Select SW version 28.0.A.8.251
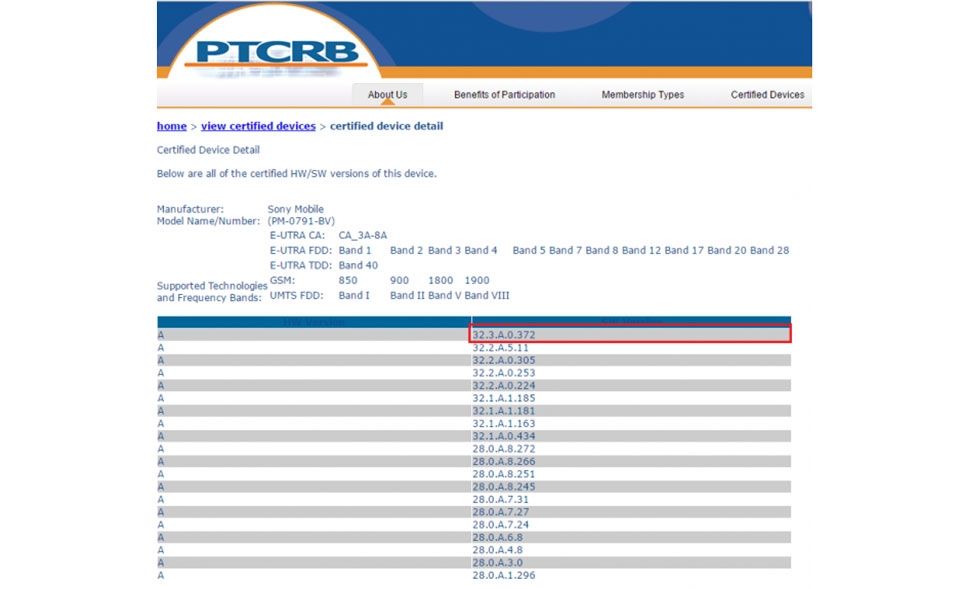Image resolution: width=960 pixels, height=589 pixels. [x=504, y=474]
